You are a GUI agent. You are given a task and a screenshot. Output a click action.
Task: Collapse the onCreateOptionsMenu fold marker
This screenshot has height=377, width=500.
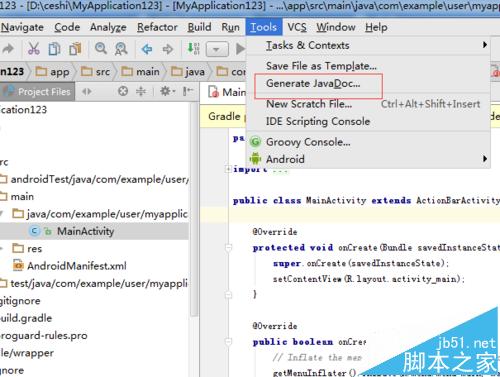[229, 342]
